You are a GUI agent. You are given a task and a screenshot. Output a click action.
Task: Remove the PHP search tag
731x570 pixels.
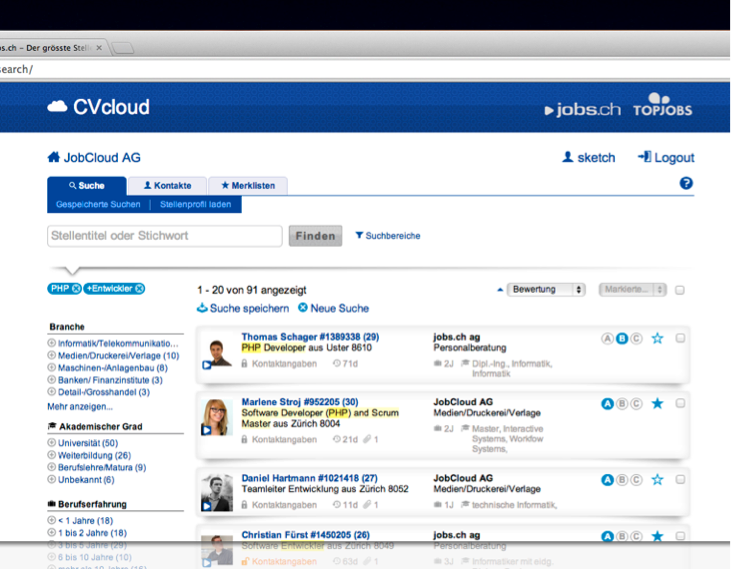pyautogui.click(x=76, y=288)
